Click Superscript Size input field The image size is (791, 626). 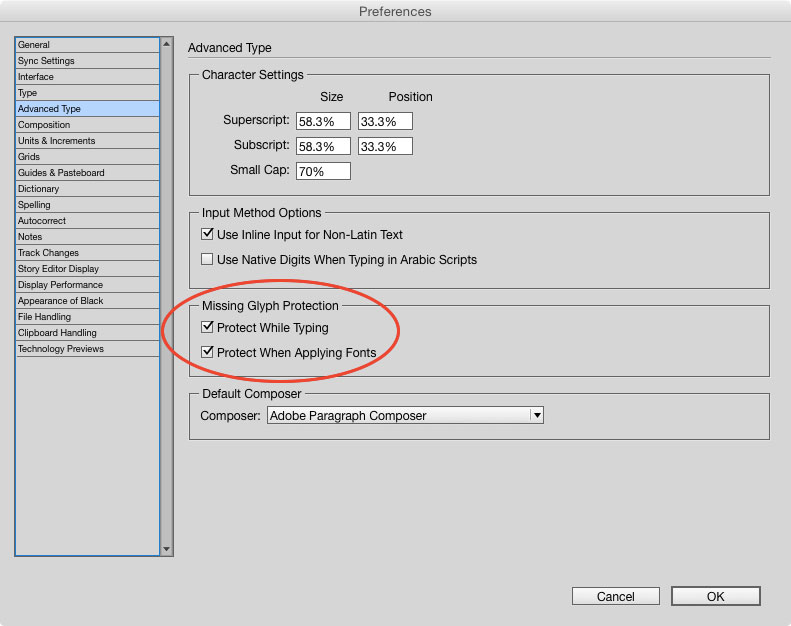click(323, 121)
